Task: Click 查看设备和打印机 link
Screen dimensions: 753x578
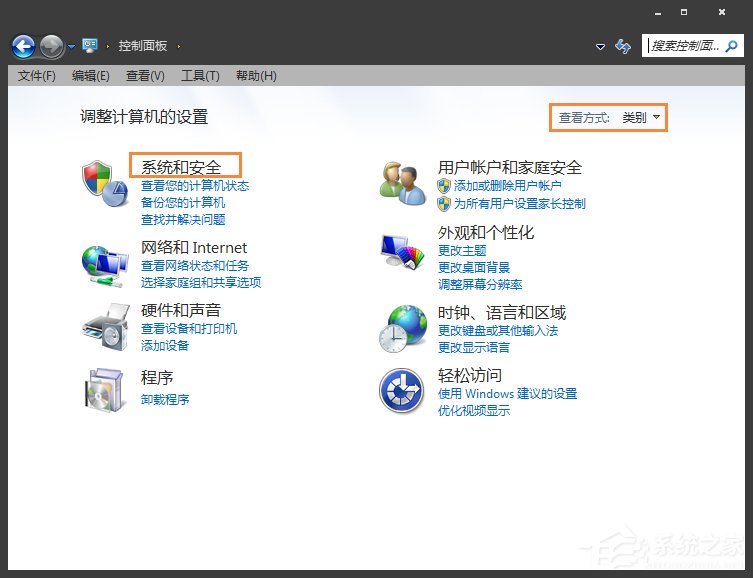Action: (x=189, y=329)
